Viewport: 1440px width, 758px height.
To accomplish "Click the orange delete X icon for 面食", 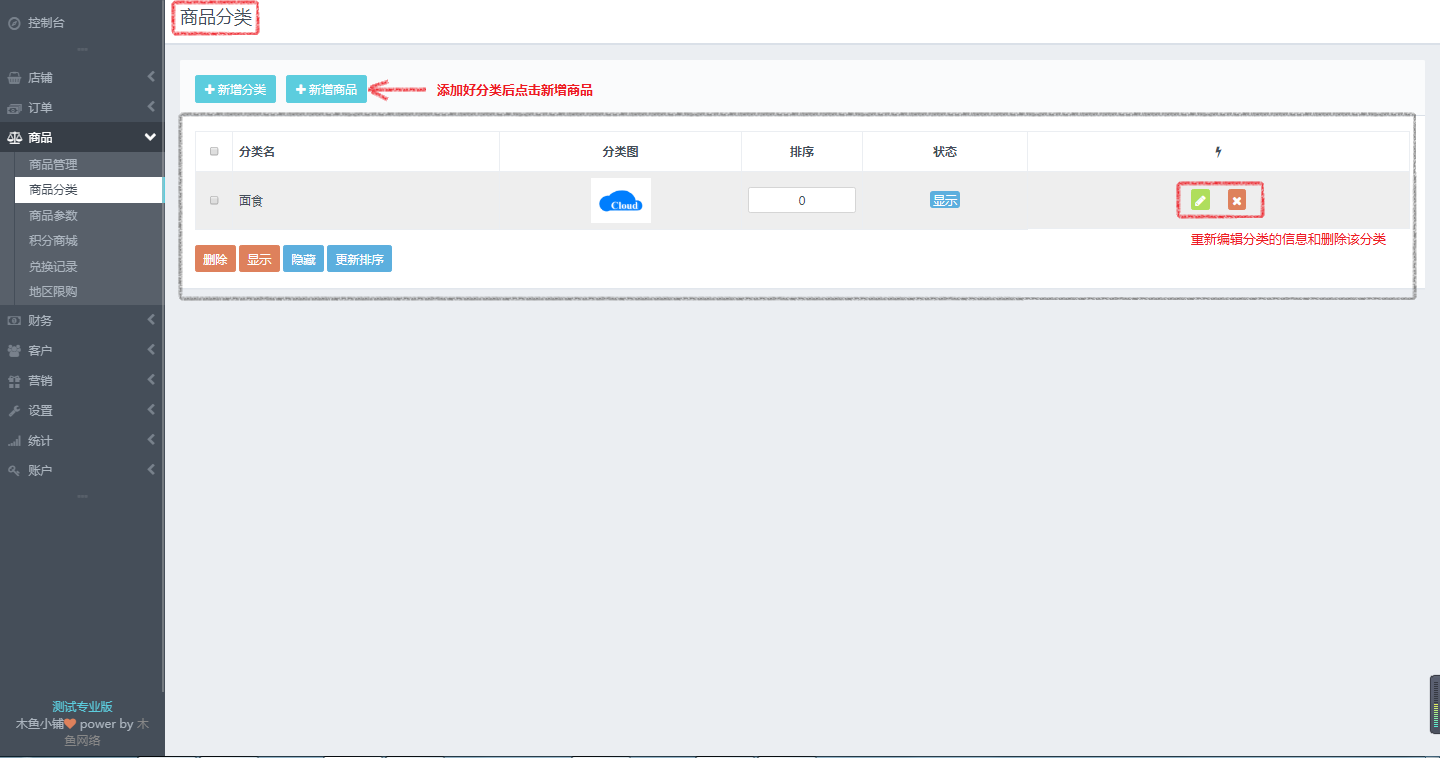I will point(1237,200).
